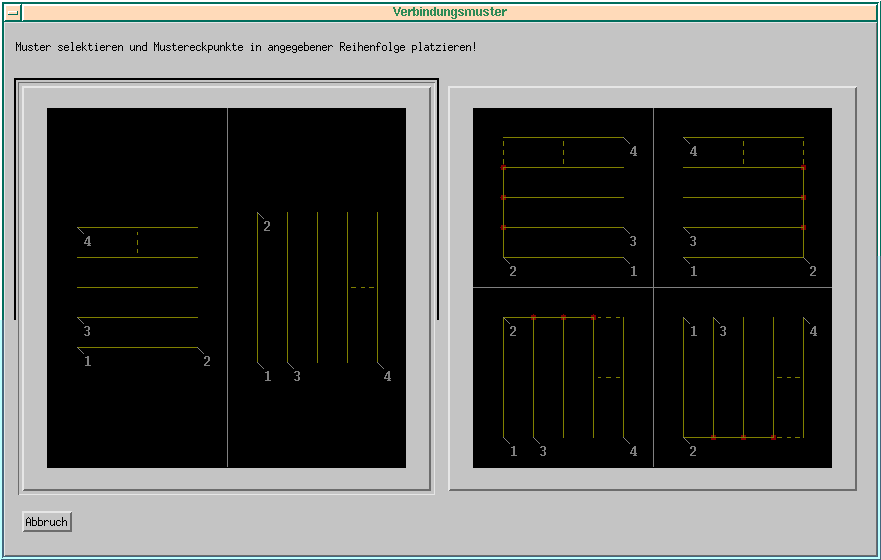
Task: Choose vertical pattern with red points along top
Action: 563,377
